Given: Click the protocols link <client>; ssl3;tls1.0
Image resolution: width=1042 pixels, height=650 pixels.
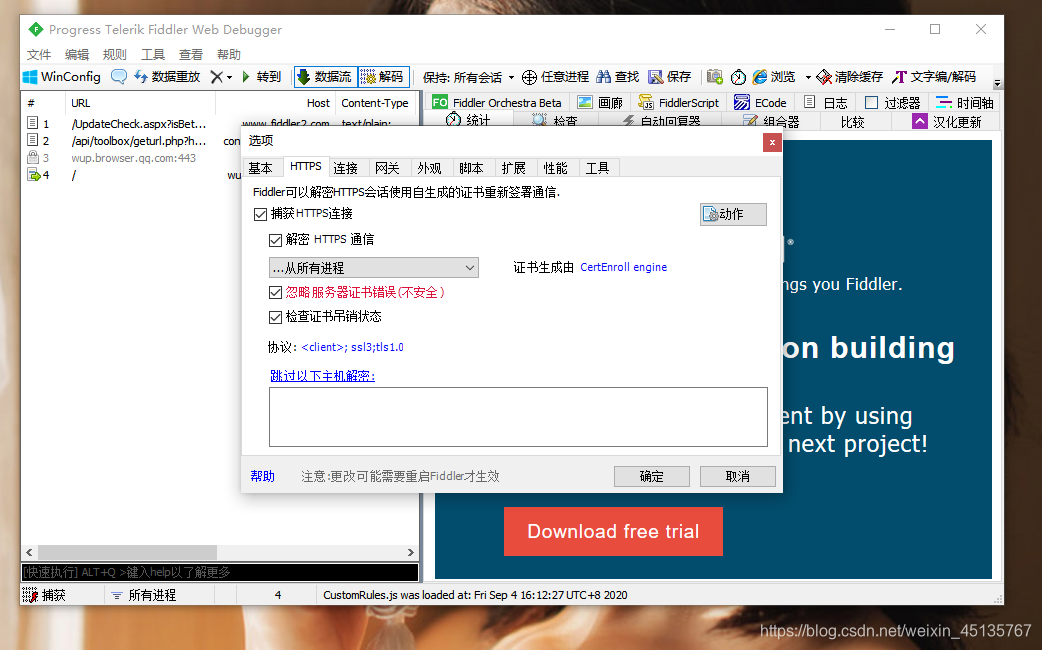Looking at the screenshot, I should pyautogui.click(x=352, y=347).
